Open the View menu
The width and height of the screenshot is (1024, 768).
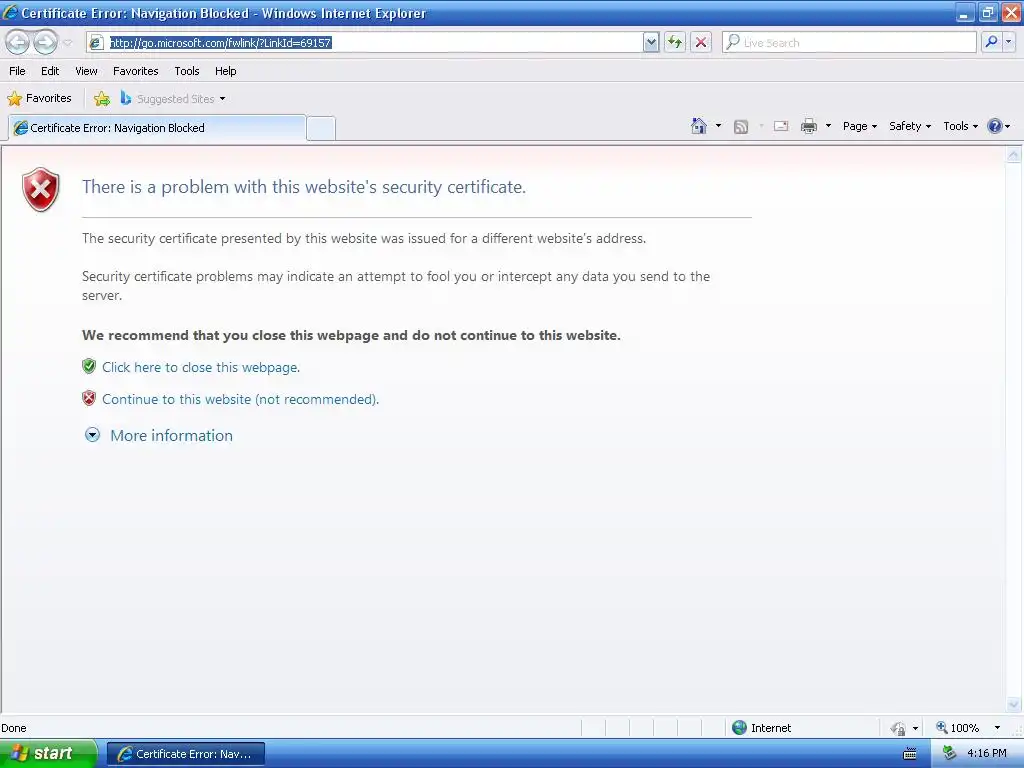tap(86, 71)
